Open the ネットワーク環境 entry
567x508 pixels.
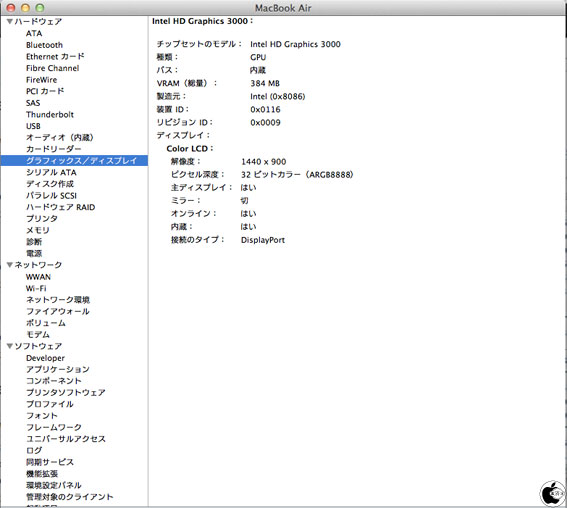coord(58,300)
